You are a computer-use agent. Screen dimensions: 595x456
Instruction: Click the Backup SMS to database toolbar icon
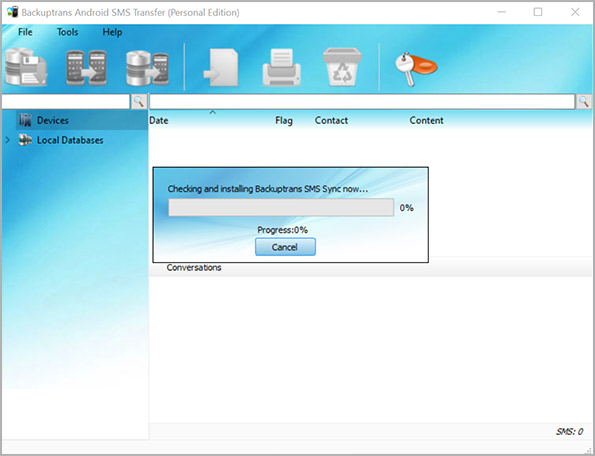coord(26,67)
